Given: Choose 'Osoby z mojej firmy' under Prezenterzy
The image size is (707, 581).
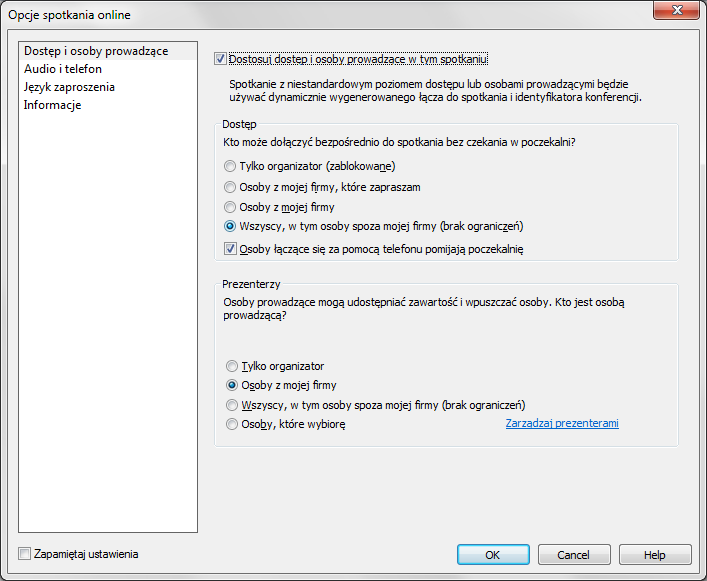Looking at the screenshot, I should click(x=232, y=385).
